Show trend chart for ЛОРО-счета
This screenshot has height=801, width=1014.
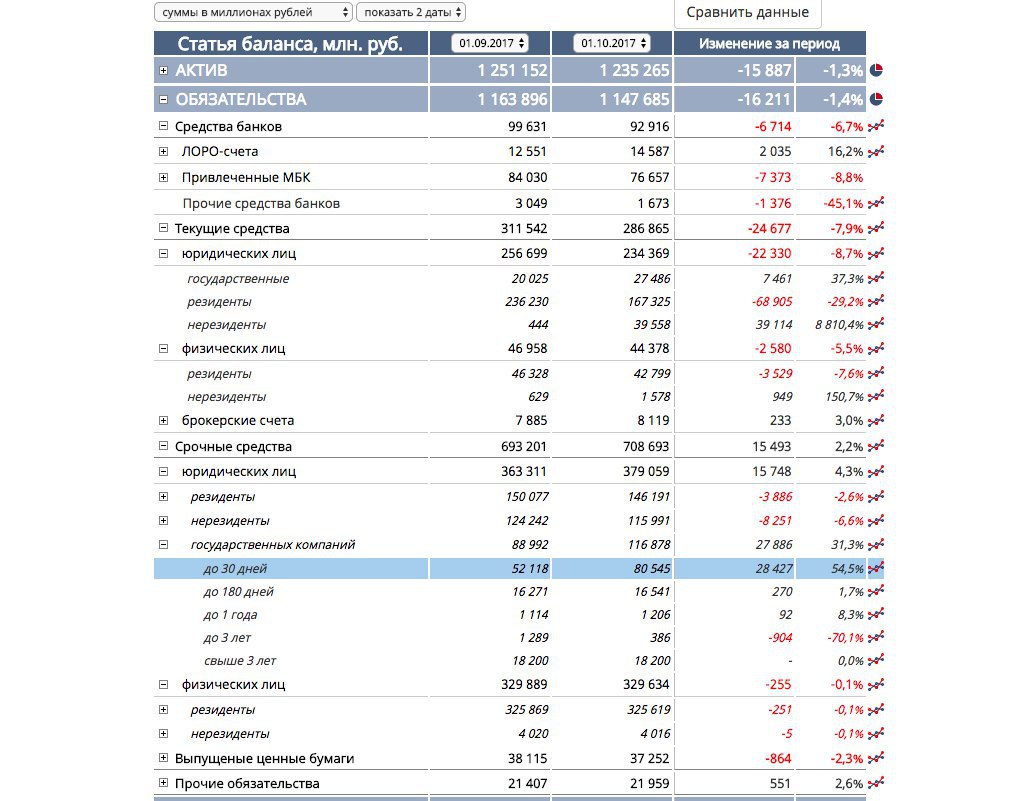tap(876, 151)
